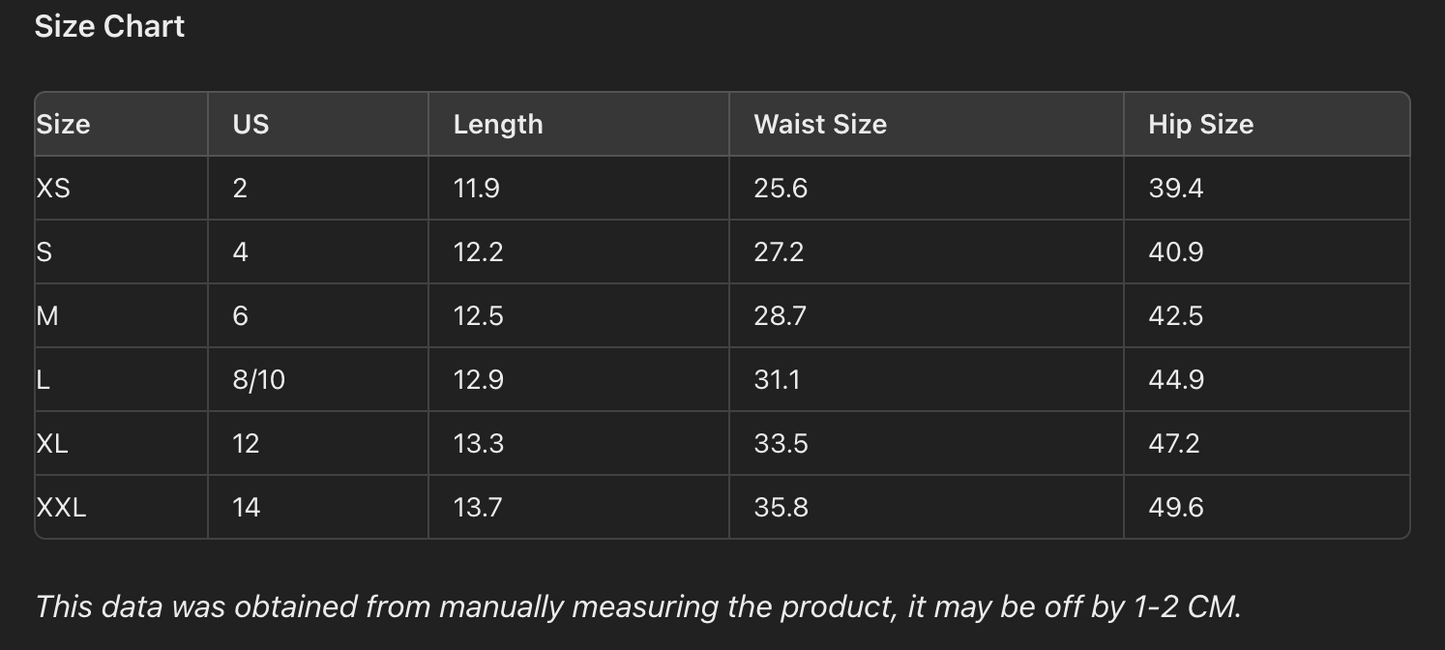Click the 27.2 waist size value
Image resolution: width=1445 pixels, height=650 pixels.
click(778, 252)
